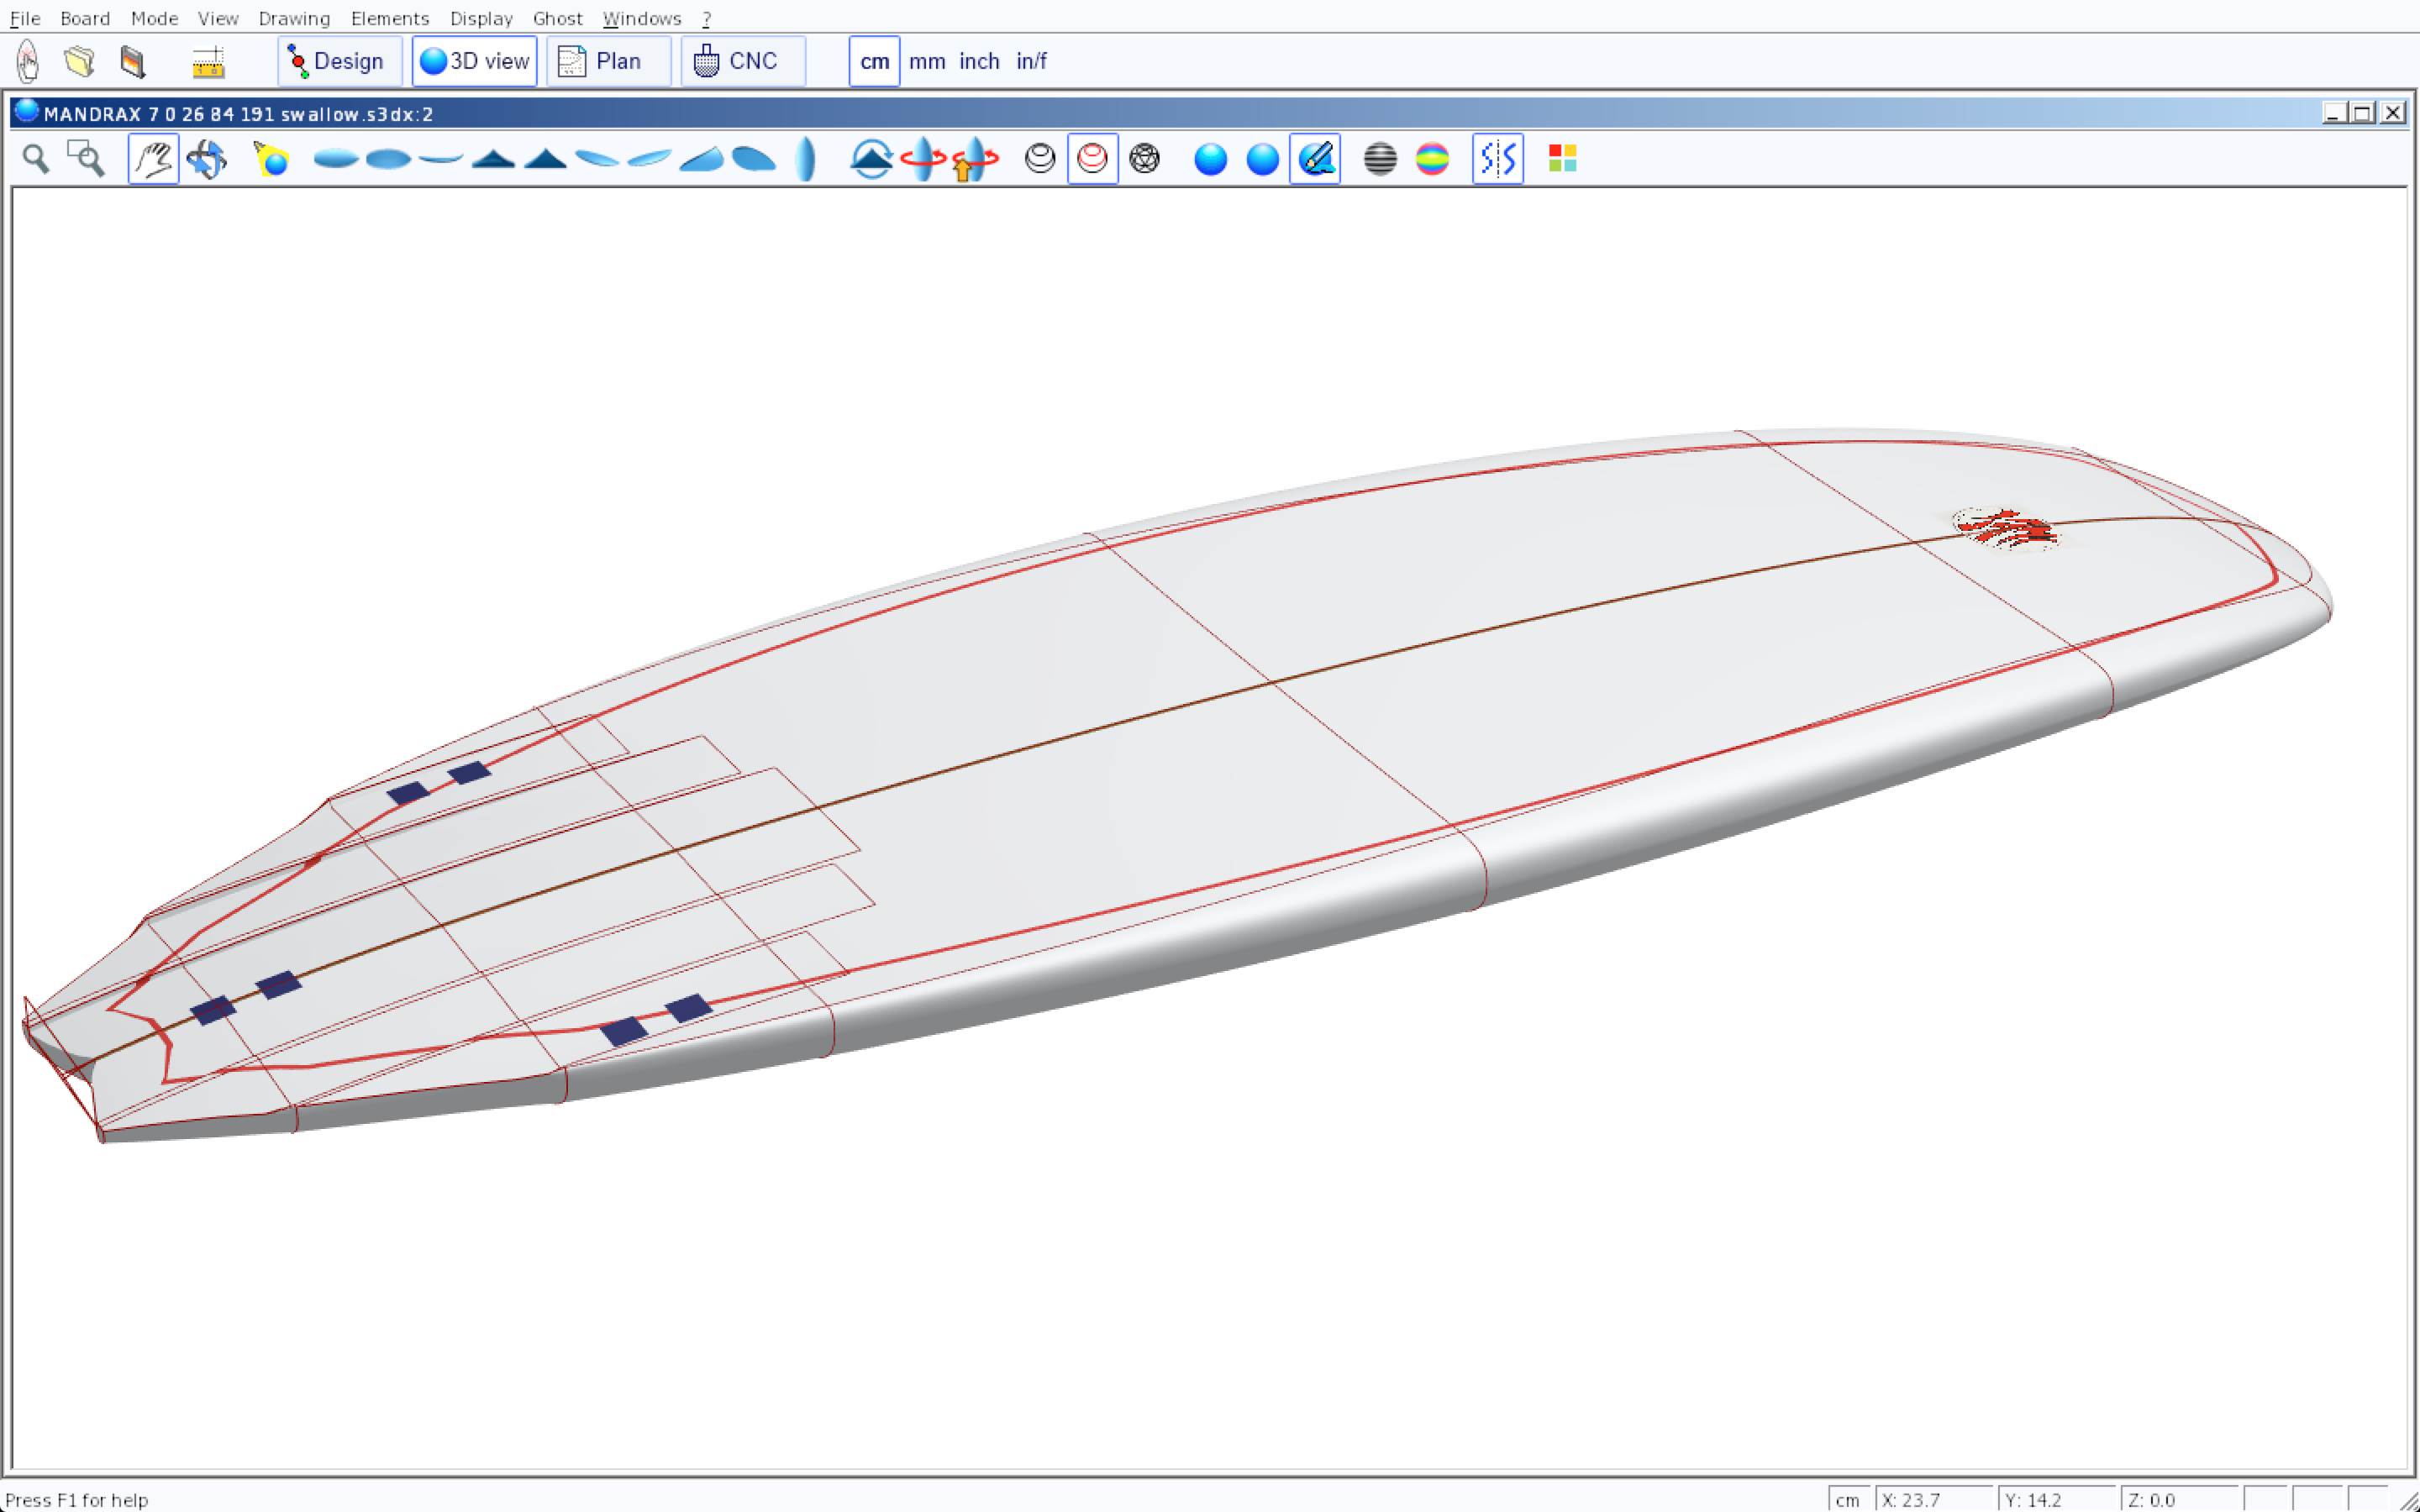Activate the 3D rotate view tool
The image size is (2420, 1512).
point(206,159)
